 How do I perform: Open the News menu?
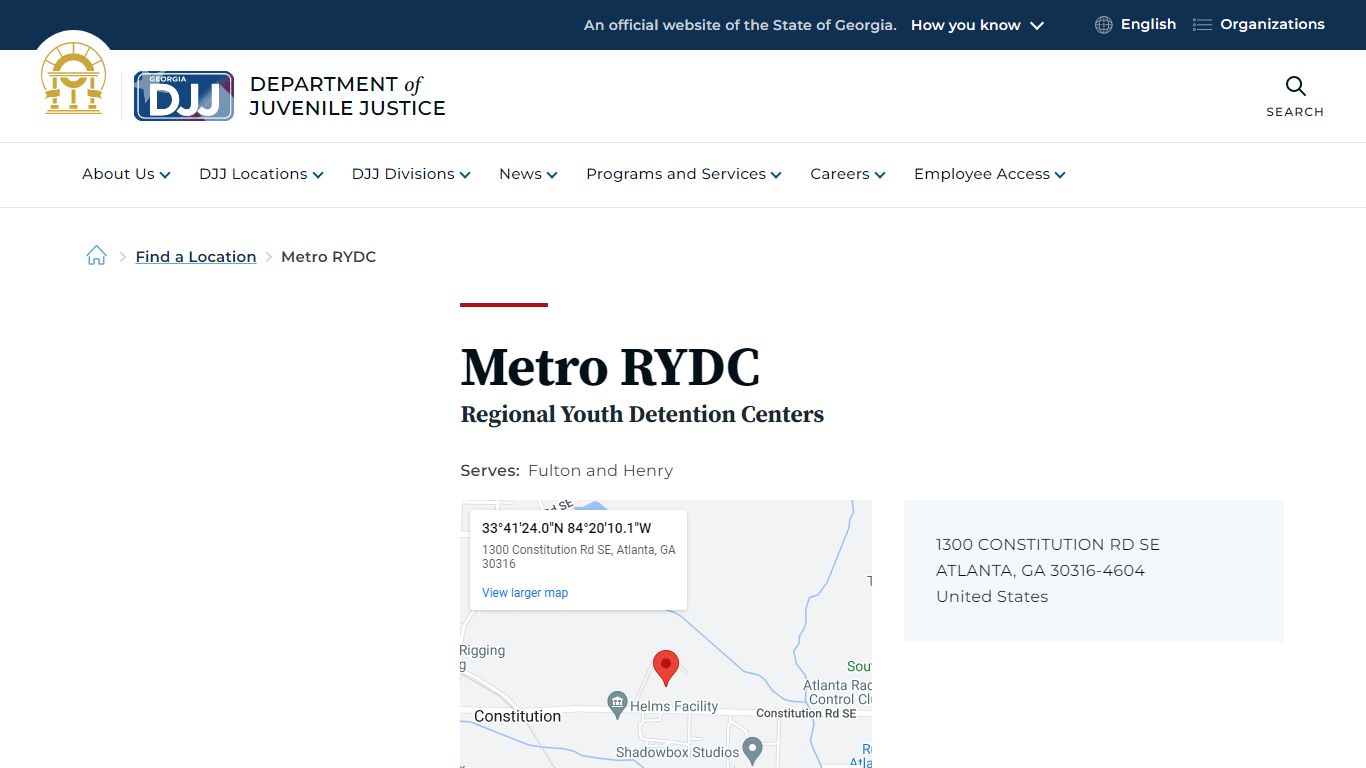[528, 174]
